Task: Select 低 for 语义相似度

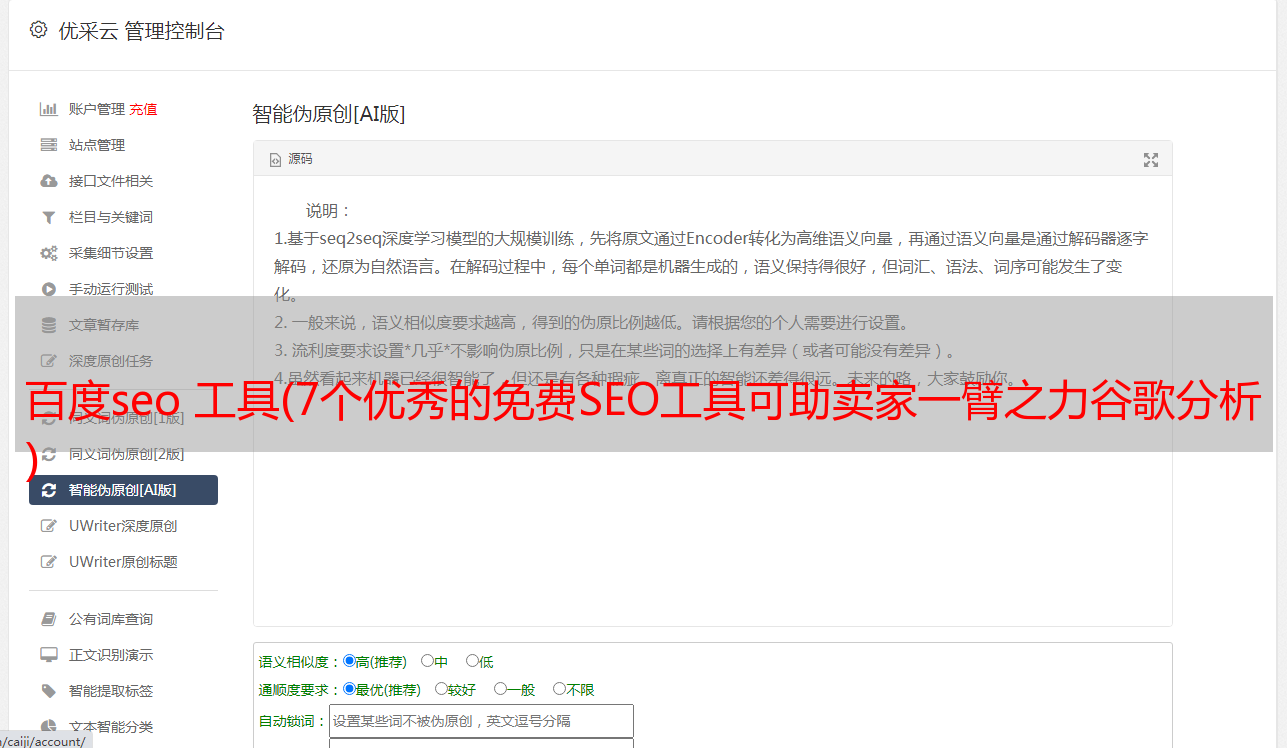Action: [x=472, y=661]
